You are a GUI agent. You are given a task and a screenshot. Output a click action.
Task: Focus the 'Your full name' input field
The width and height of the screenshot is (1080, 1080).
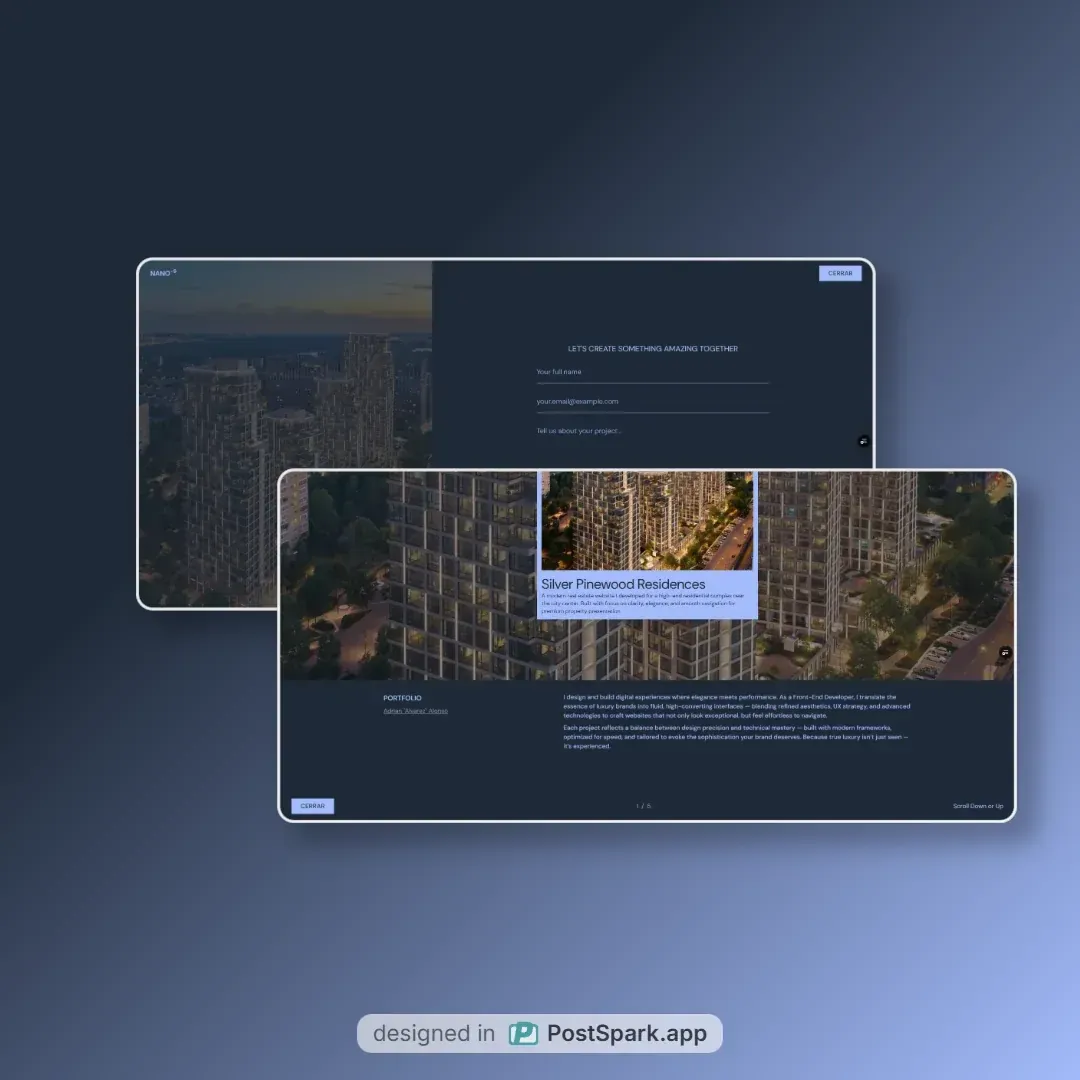click(652, 373)
